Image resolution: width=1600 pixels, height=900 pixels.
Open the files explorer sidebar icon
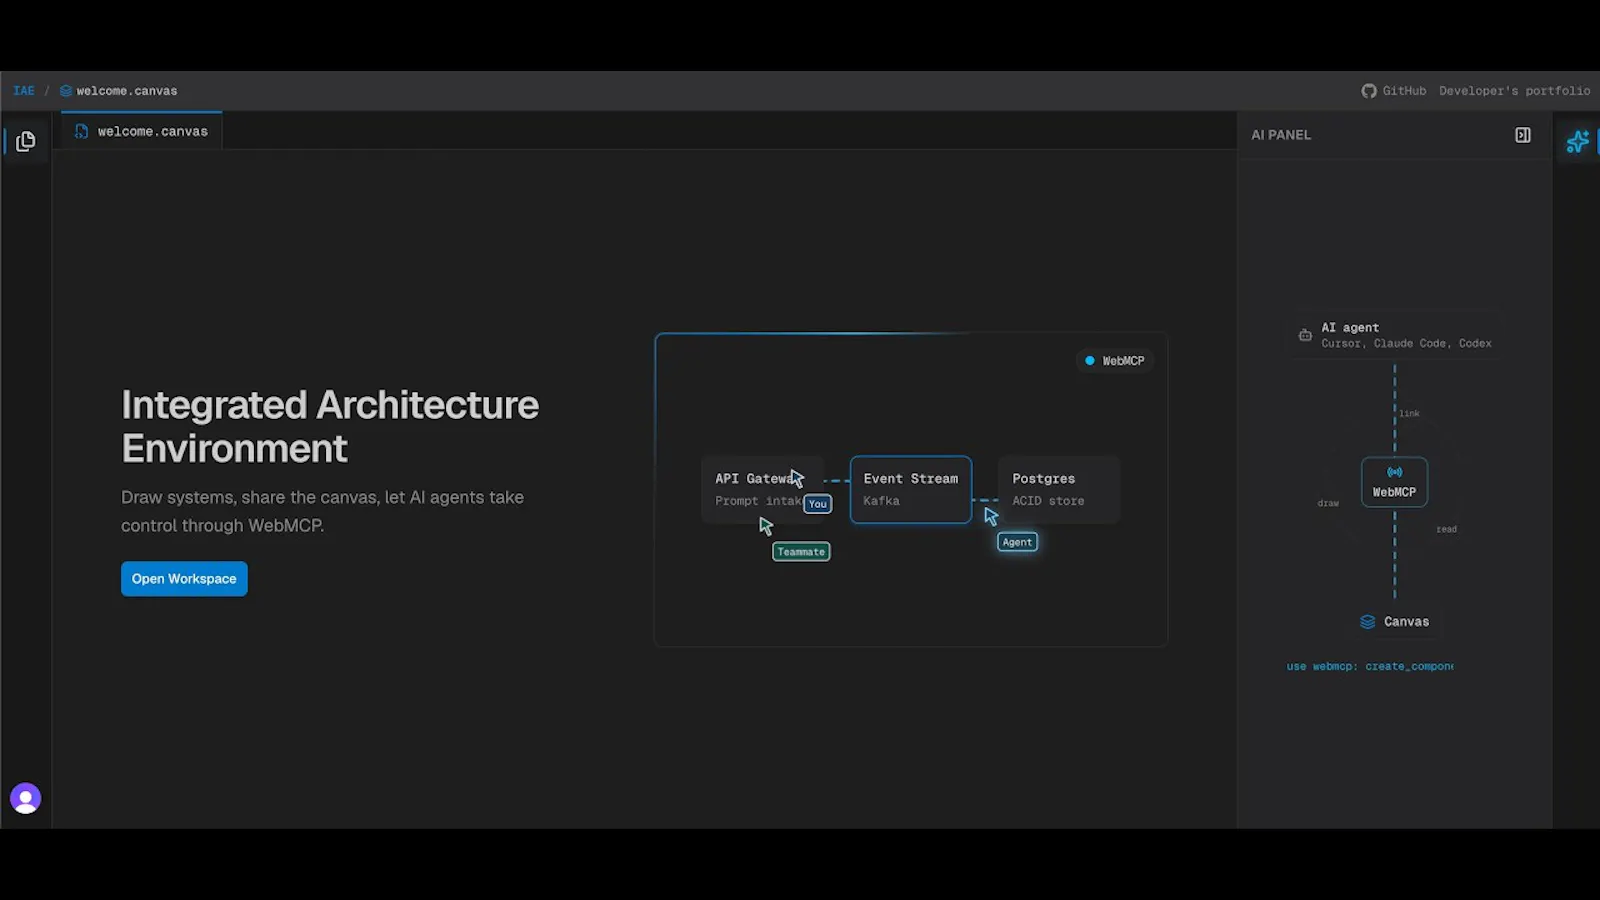[x=26, y=141]
